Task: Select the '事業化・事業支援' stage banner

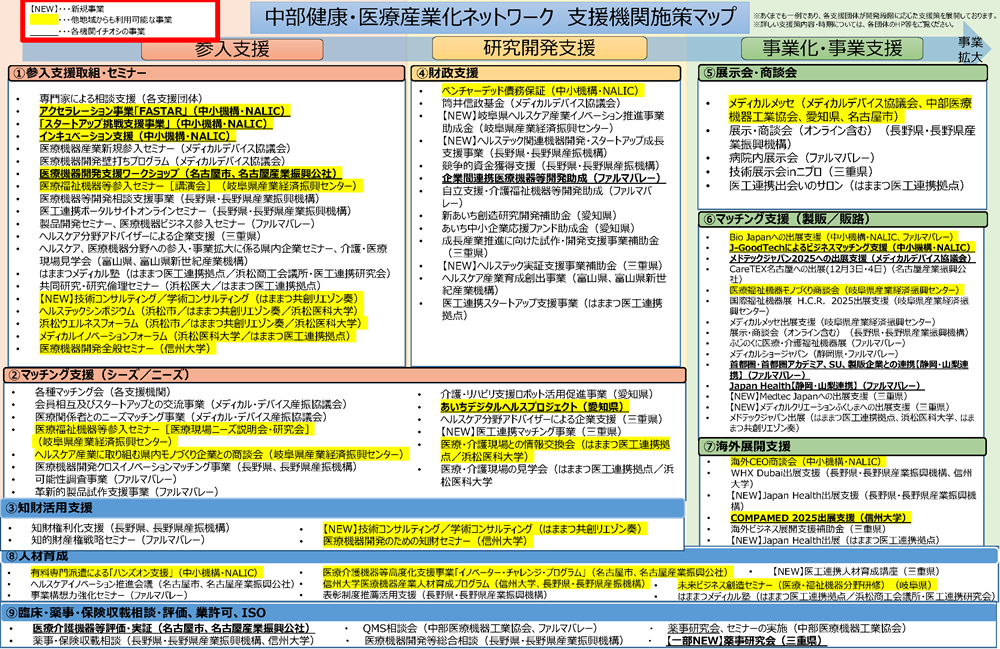Action: [x=832, y=48]
